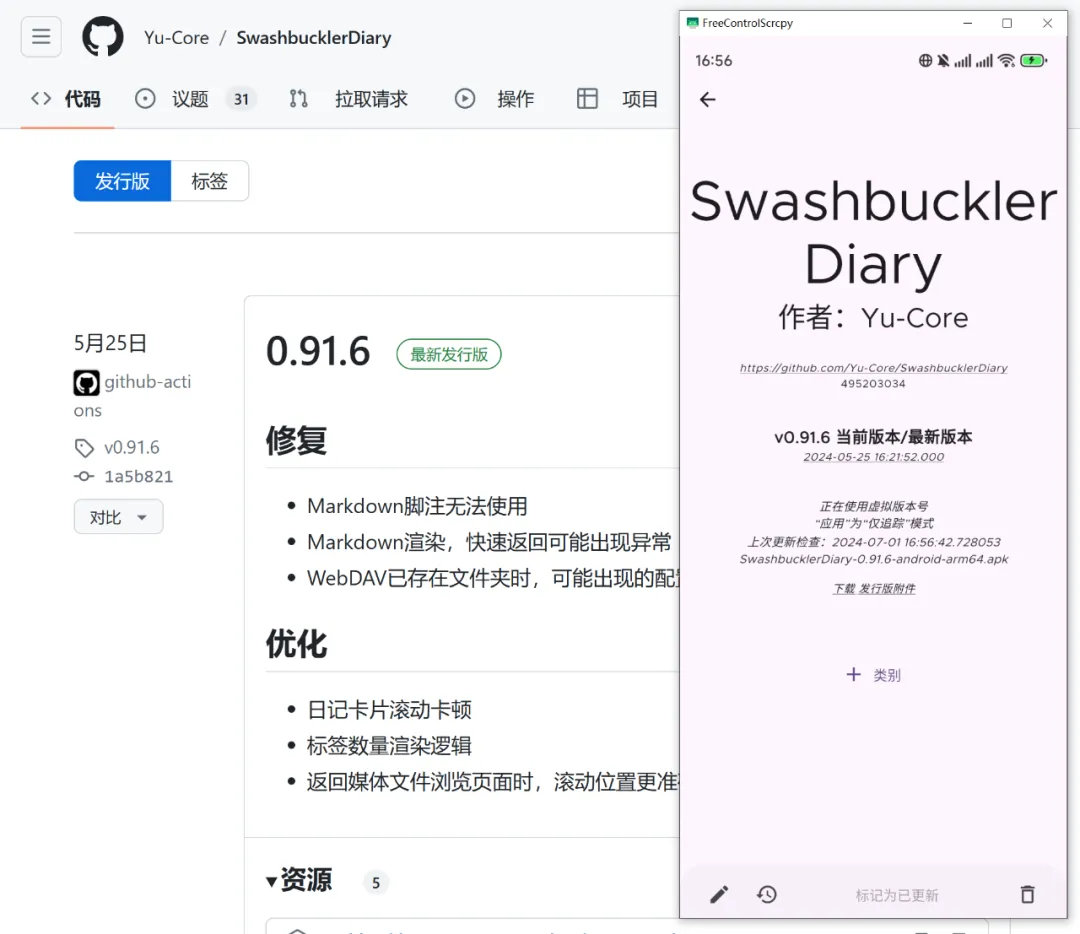Open the 对比 compare dropdown
Screen dimensions: 1080x934
pyautogui.click(x=118, y=517)
